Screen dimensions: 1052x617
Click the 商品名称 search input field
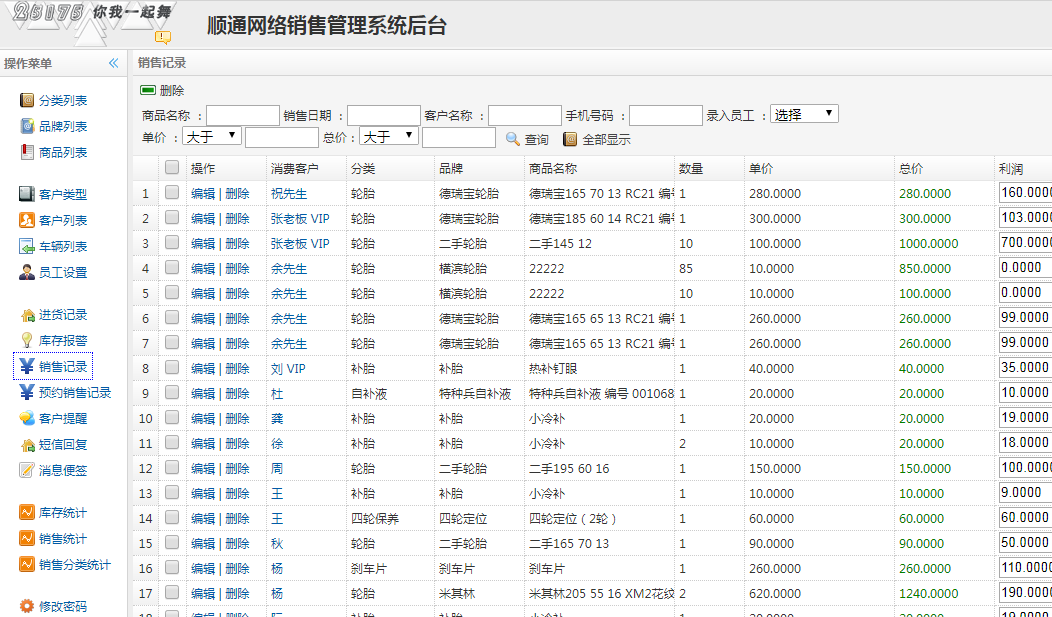point(243,115)
